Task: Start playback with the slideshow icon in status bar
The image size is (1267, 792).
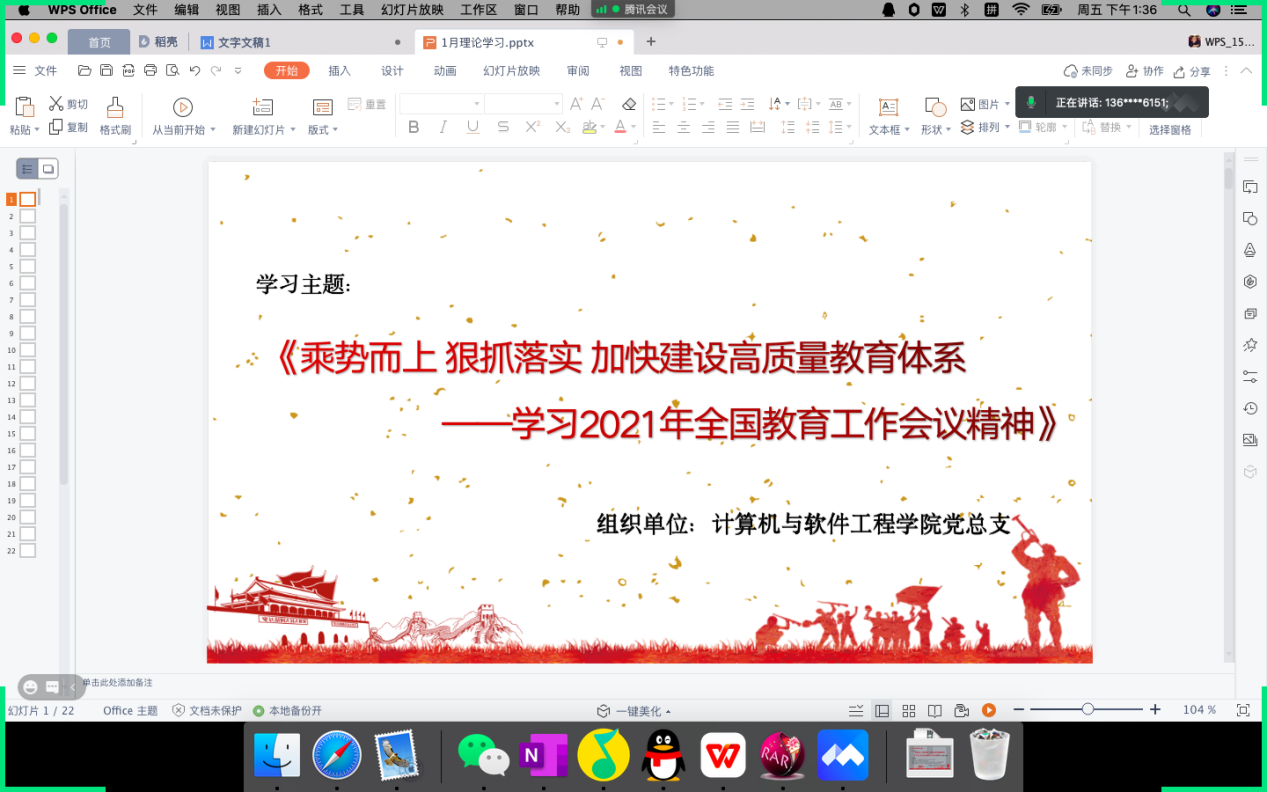Action: pos(988,710)
